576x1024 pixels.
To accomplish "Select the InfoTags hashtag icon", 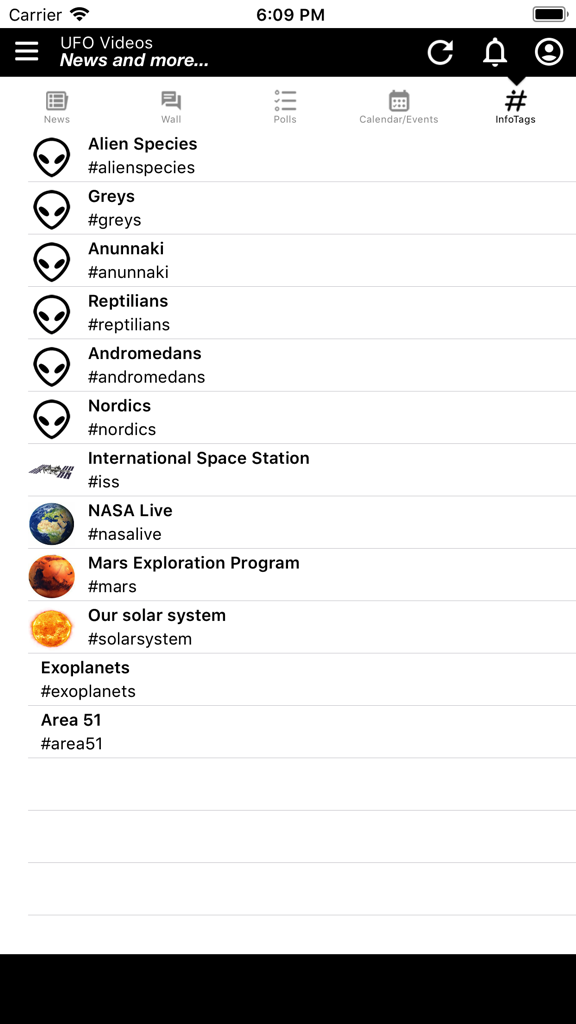I will click(x=514, y=100).
